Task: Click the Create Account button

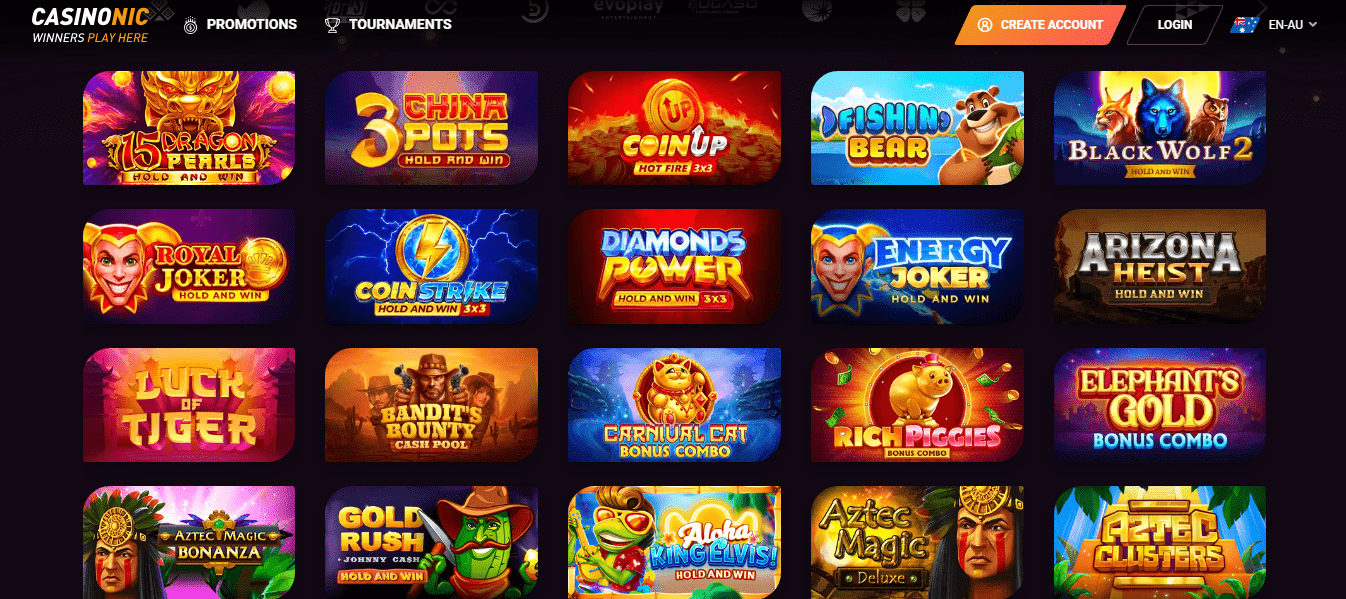Action: tap(1040, 25)
